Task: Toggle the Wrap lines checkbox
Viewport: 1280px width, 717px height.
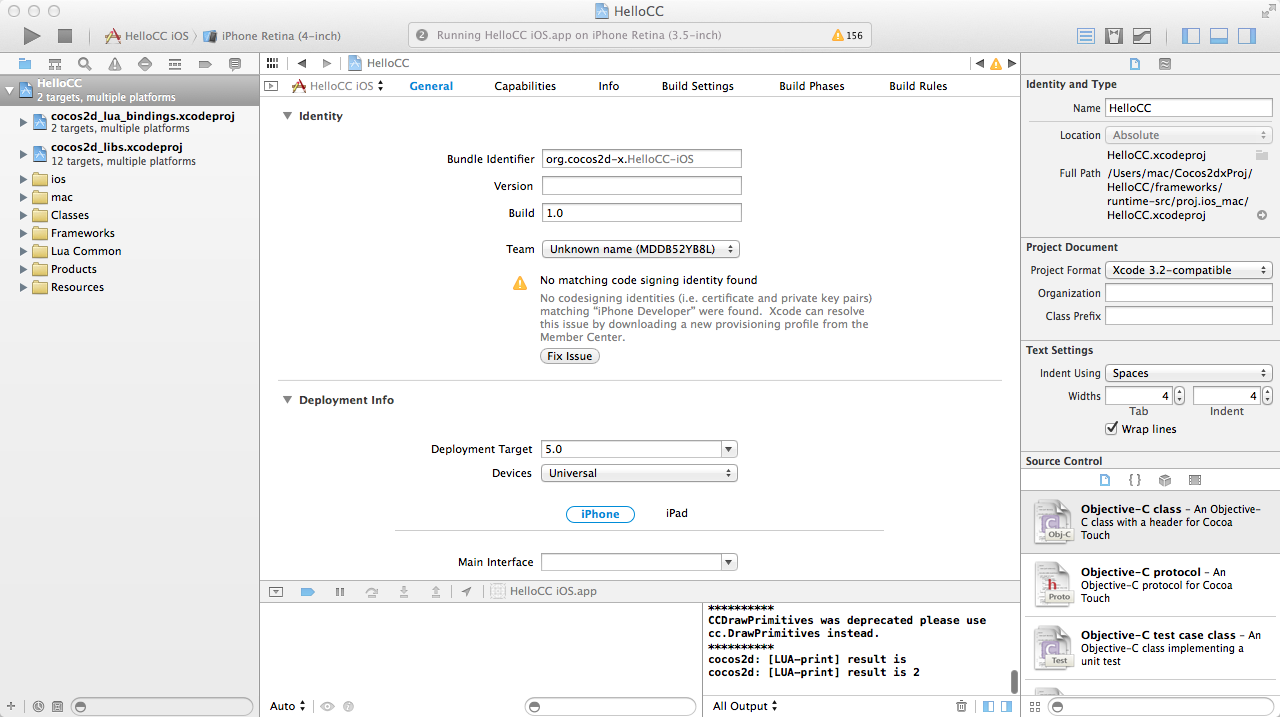Action: (x=1112, y=429)
